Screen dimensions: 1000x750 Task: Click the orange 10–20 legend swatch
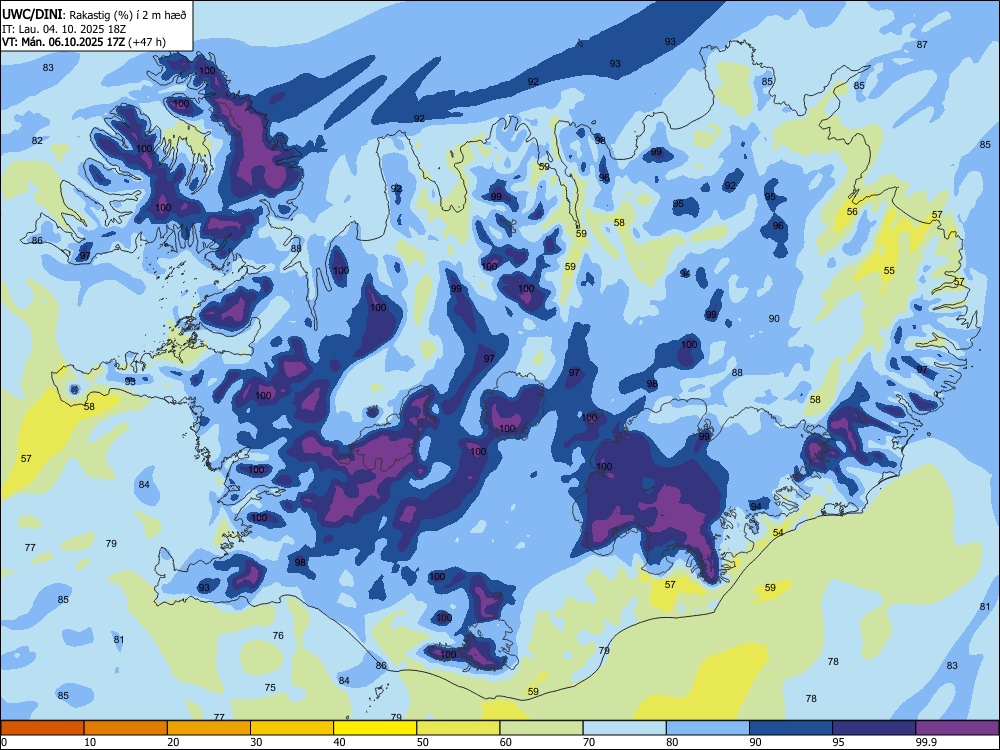126,728
